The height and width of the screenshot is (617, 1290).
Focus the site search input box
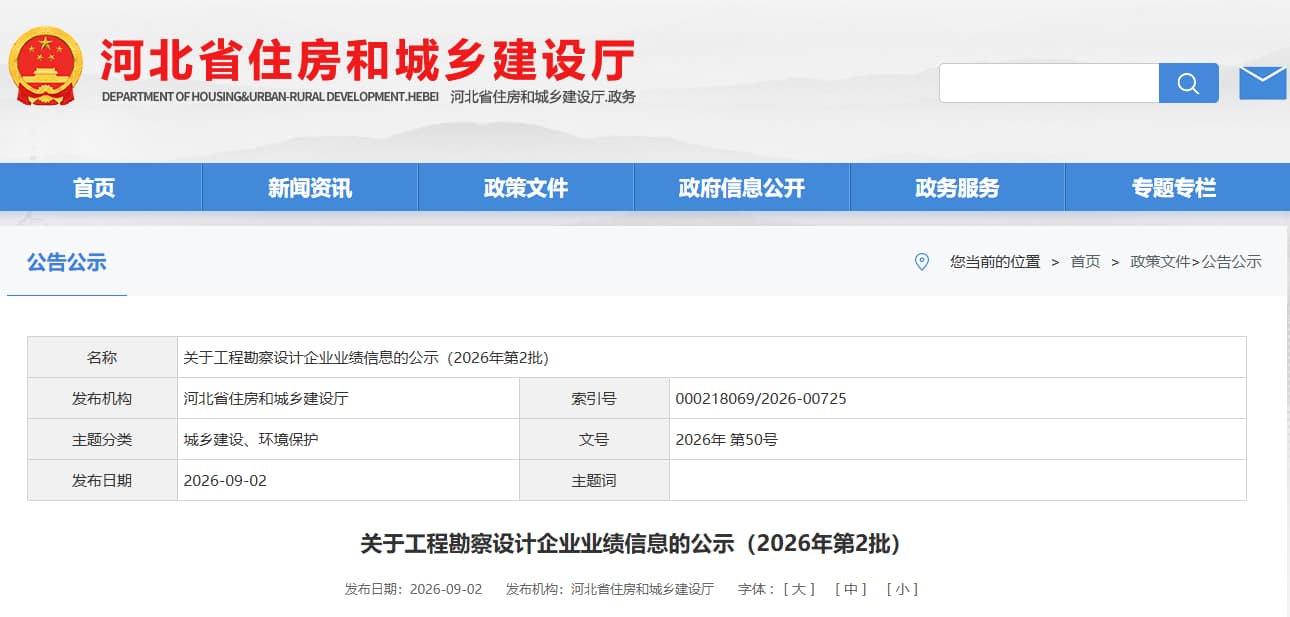pyautogui.click(x=1049, y=83)
